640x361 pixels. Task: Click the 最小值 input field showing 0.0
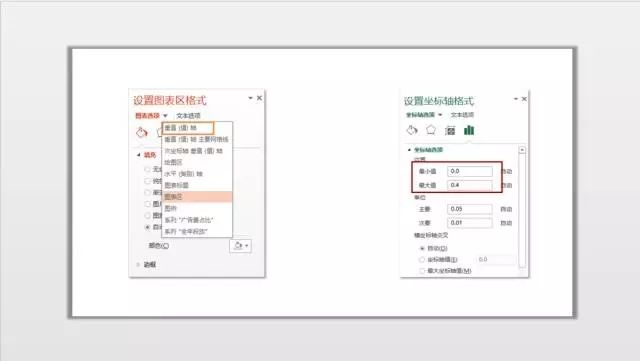point(470,171)
